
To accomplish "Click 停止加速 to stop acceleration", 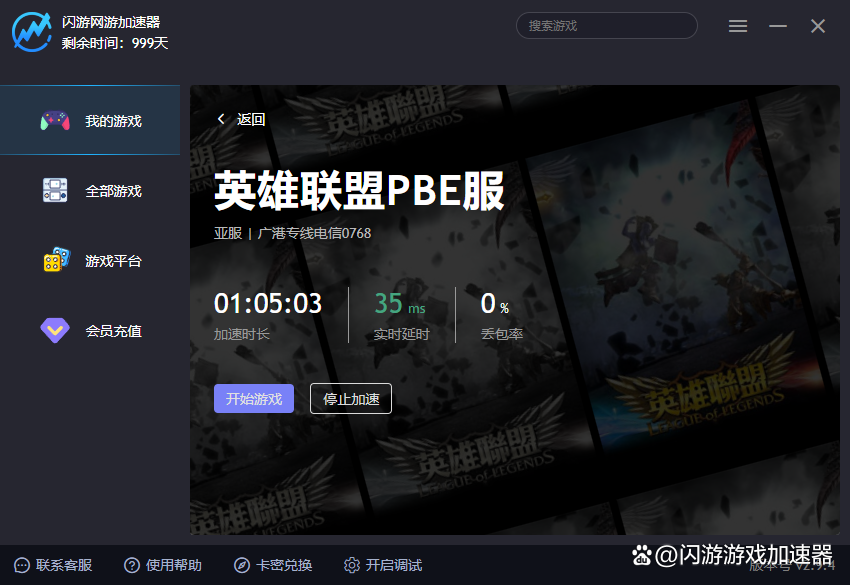I will (x=351, y=399).
